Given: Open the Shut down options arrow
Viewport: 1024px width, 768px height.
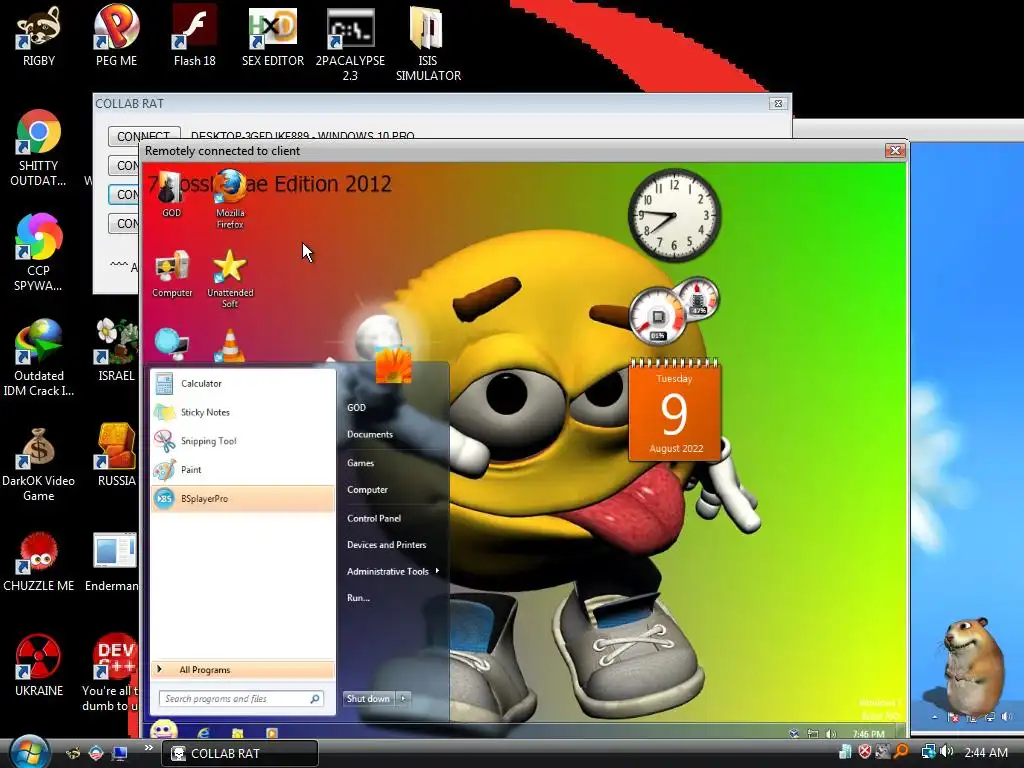Looking at the screenshot, I should click(x=404, y=698).
